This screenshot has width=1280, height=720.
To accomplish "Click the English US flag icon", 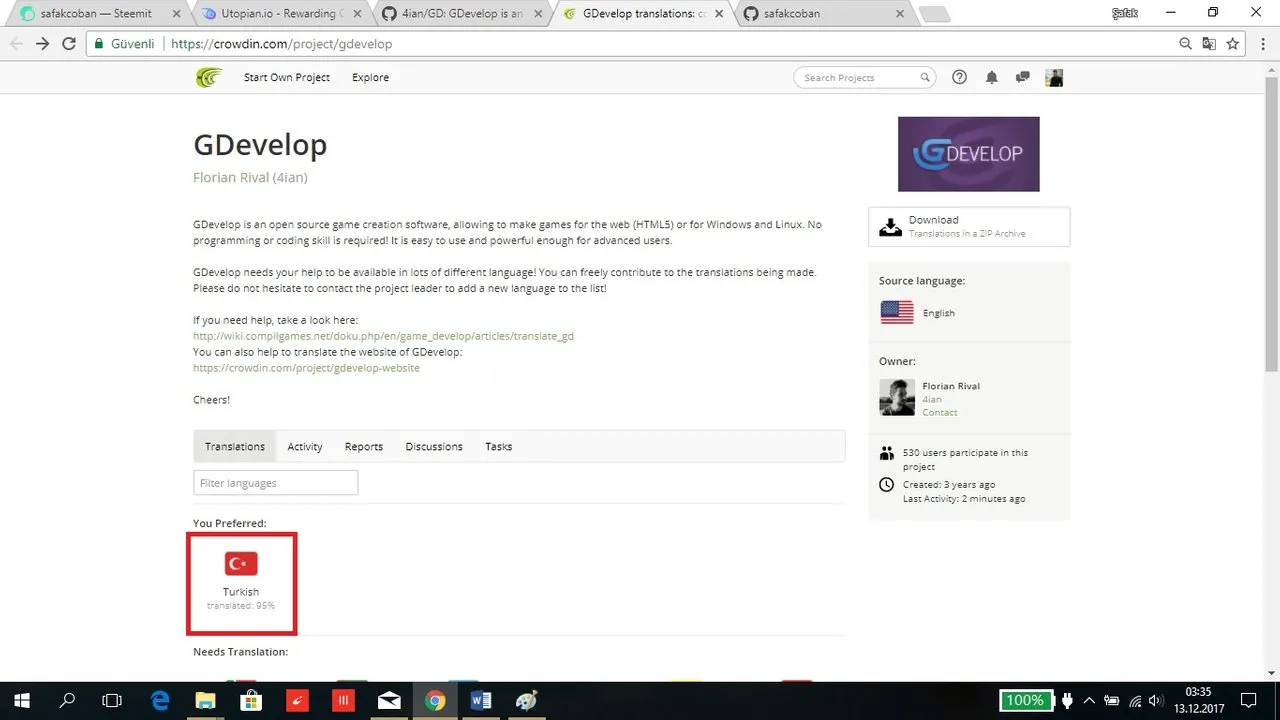I will [x=897, y=312].
